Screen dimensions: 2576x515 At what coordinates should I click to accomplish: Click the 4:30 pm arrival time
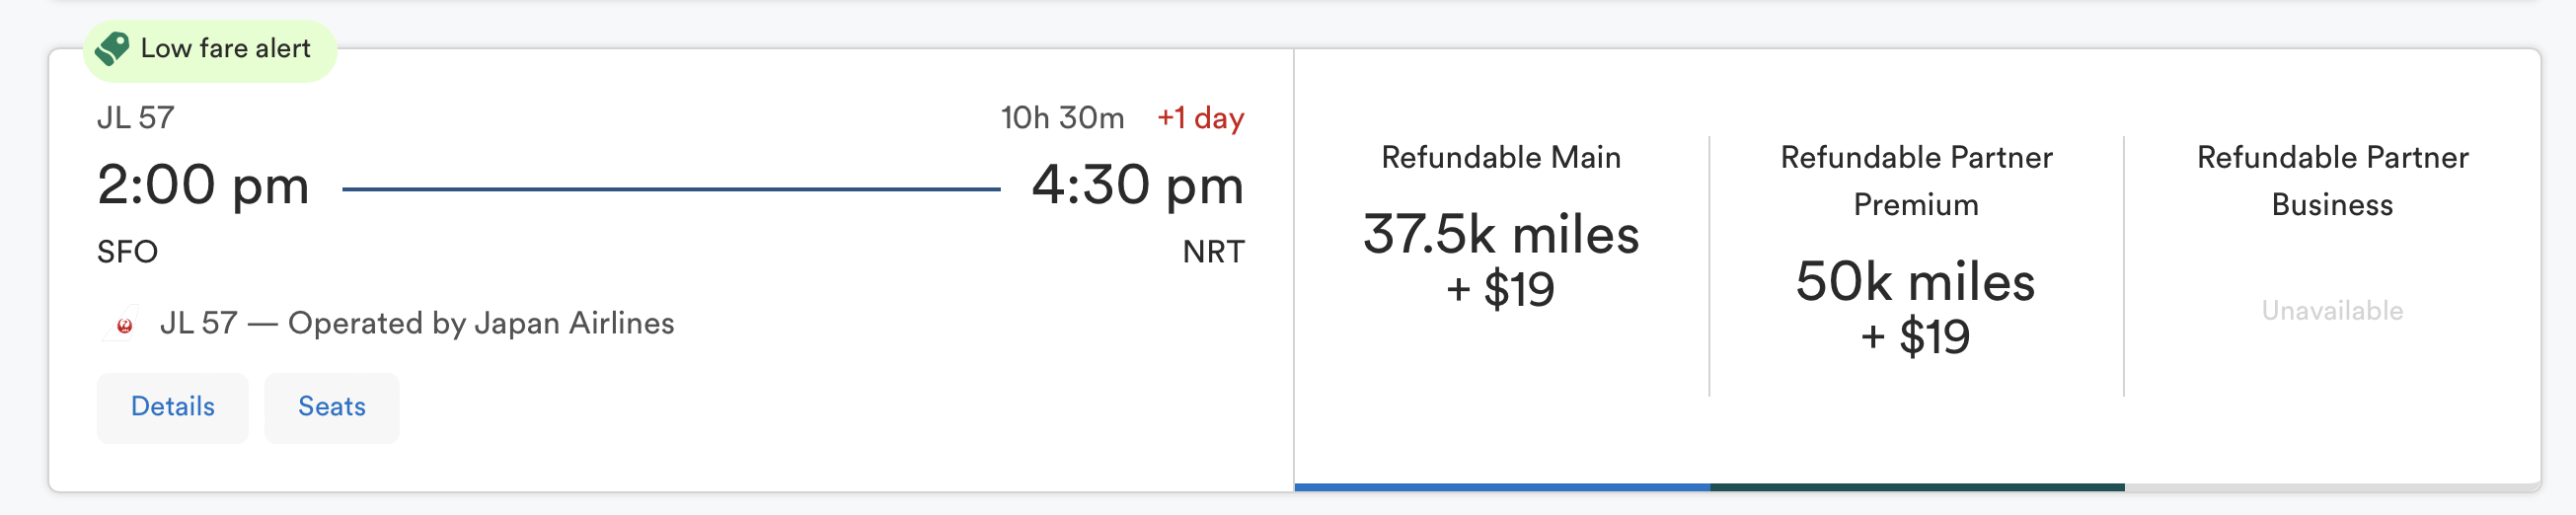1137,185
